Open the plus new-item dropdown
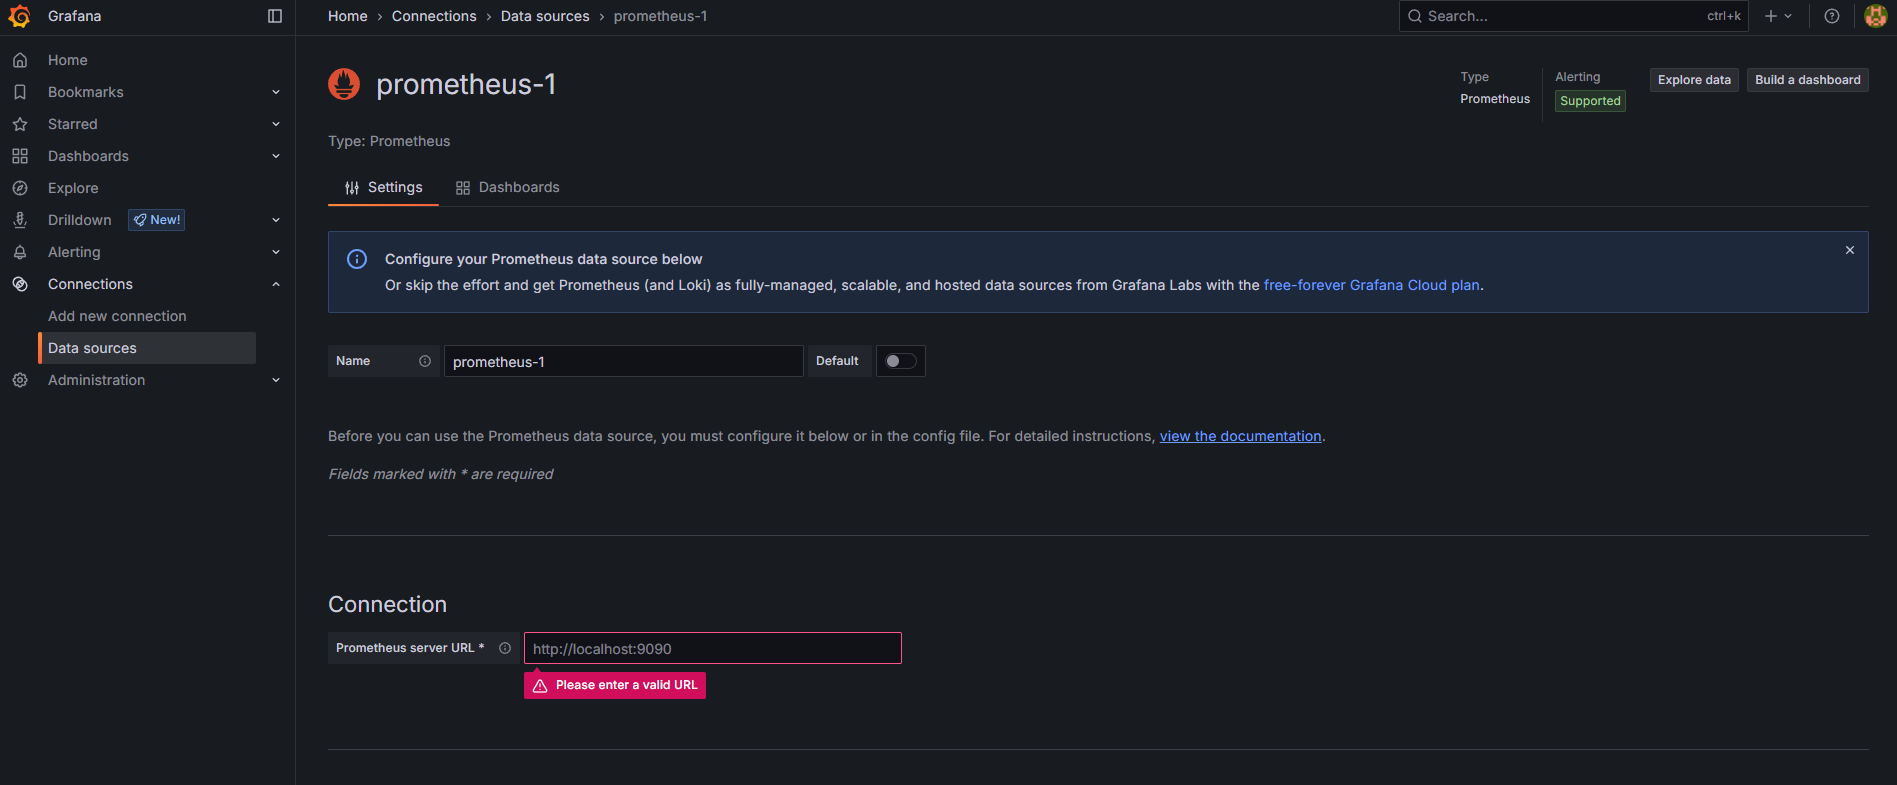This screenshot has width=1897, height=785. coord(1778,16)
